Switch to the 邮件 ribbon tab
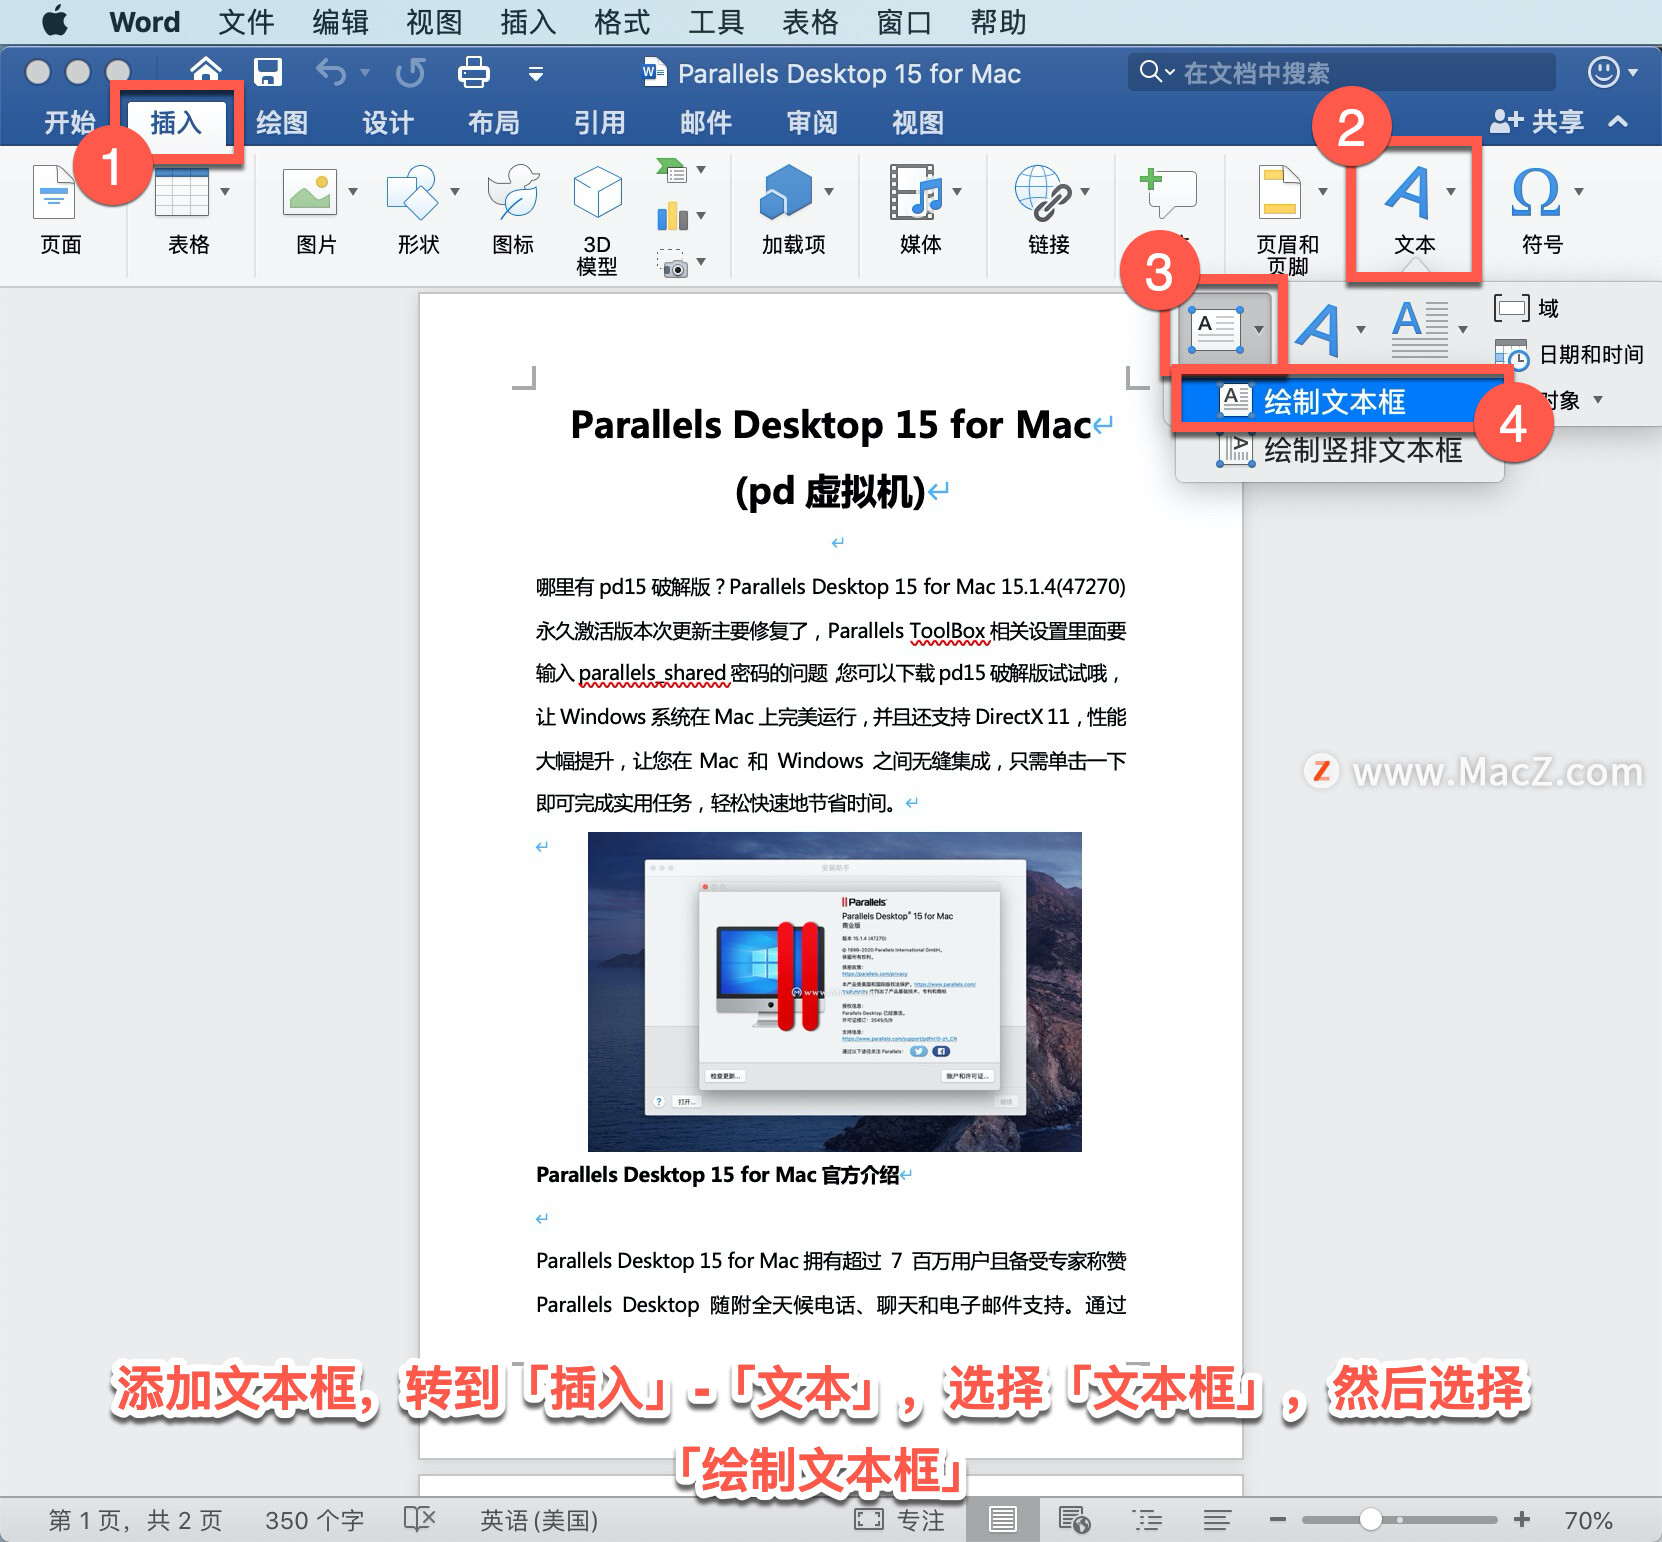The height and width of the screenshot is (1542, 1662). (x=706, y=122)
